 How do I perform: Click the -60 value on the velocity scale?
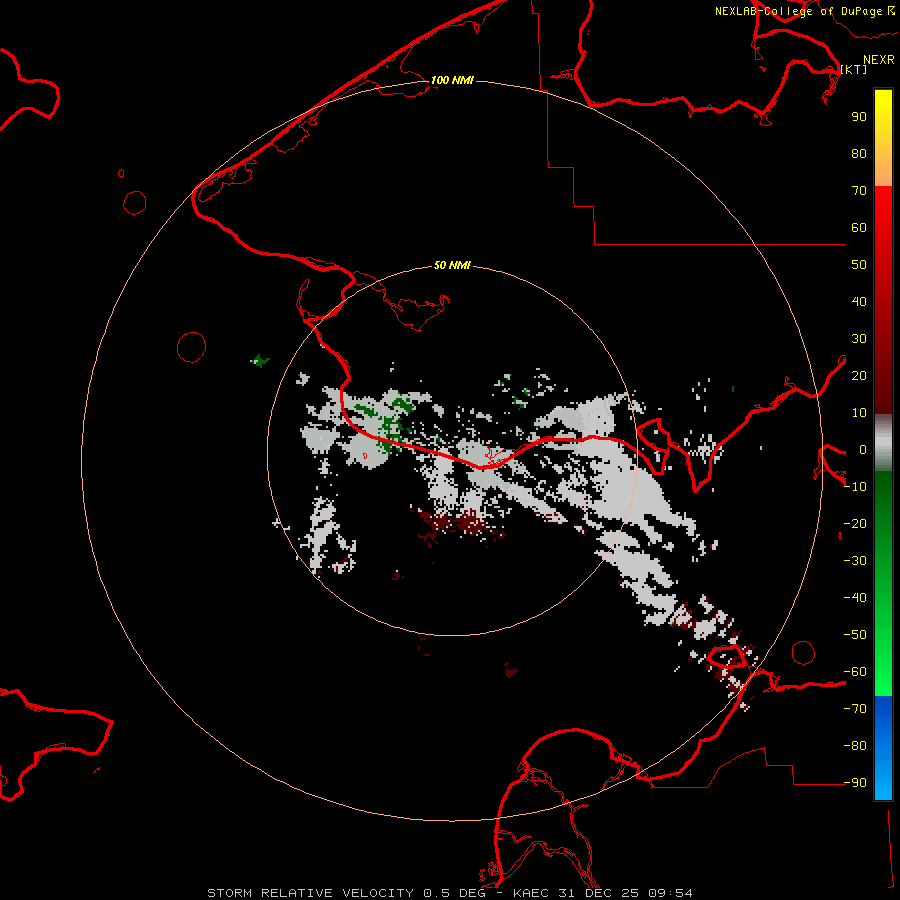[x=855, y=672]
